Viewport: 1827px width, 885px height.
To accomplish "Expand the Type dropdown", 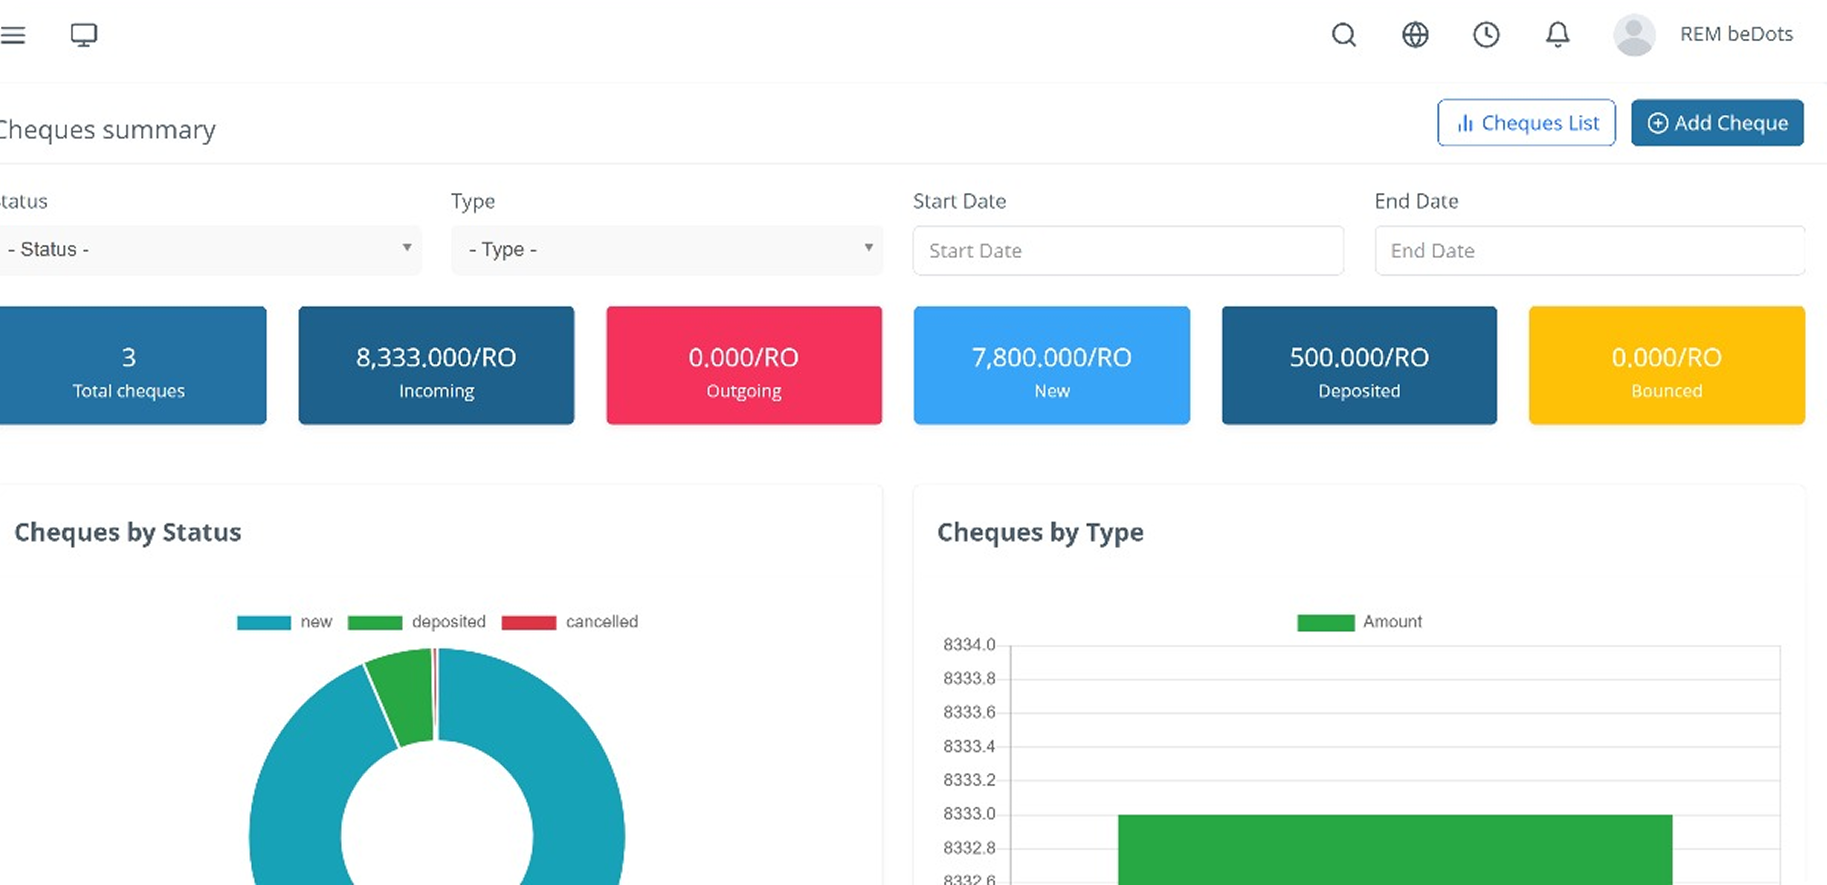I will click(x=666, y=250).
